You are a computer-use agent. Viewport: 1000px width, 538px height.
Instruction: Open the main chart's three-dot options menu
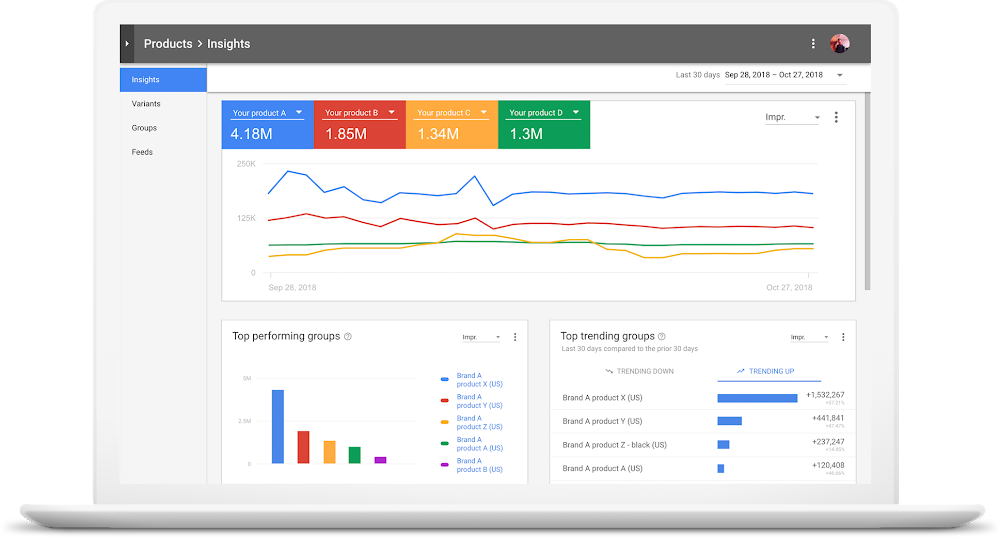836,117
